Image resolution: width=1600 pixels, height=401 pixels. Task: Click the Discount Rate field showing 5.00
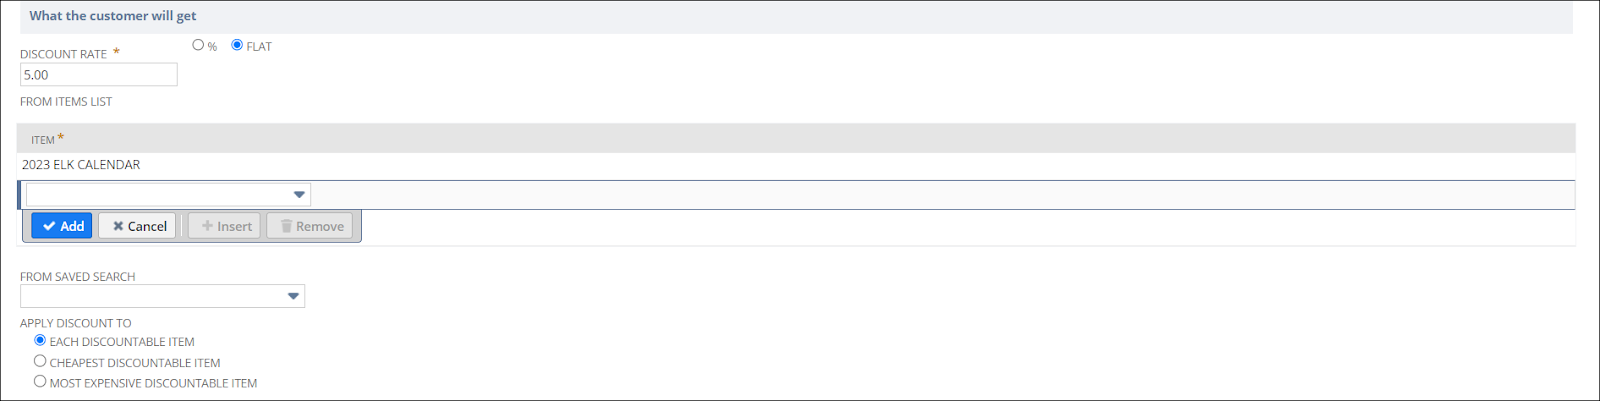pyautogui.click(x=98, y=75)
